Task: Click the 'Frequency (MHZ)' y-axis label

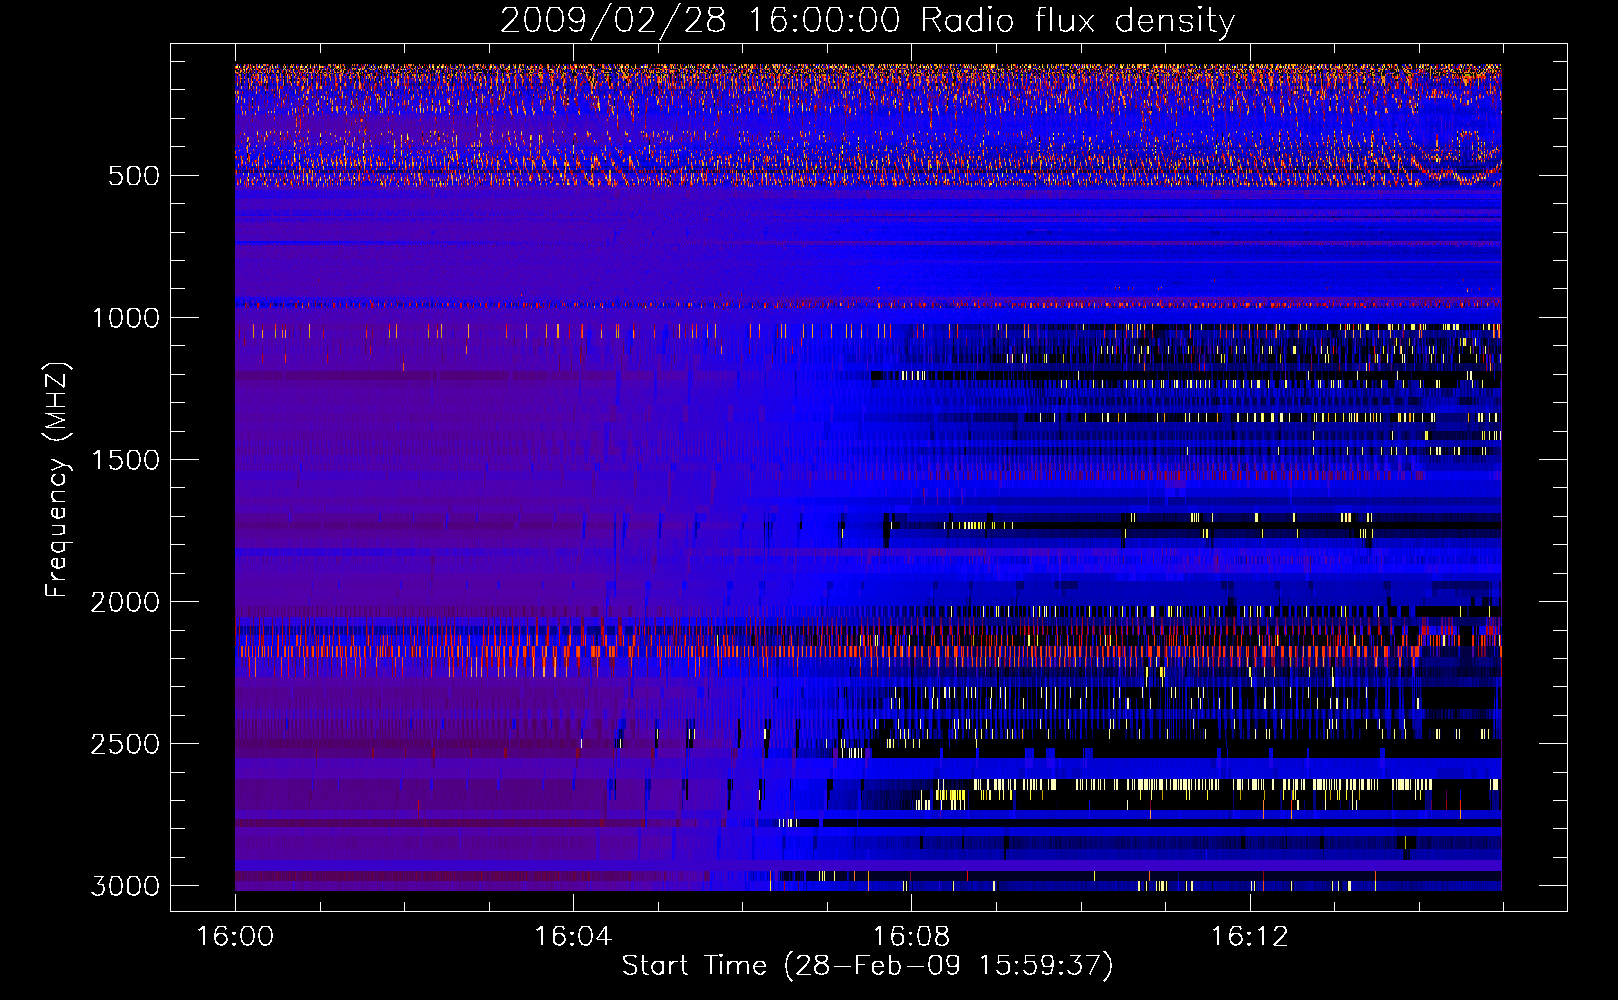Action: point(57,479)
